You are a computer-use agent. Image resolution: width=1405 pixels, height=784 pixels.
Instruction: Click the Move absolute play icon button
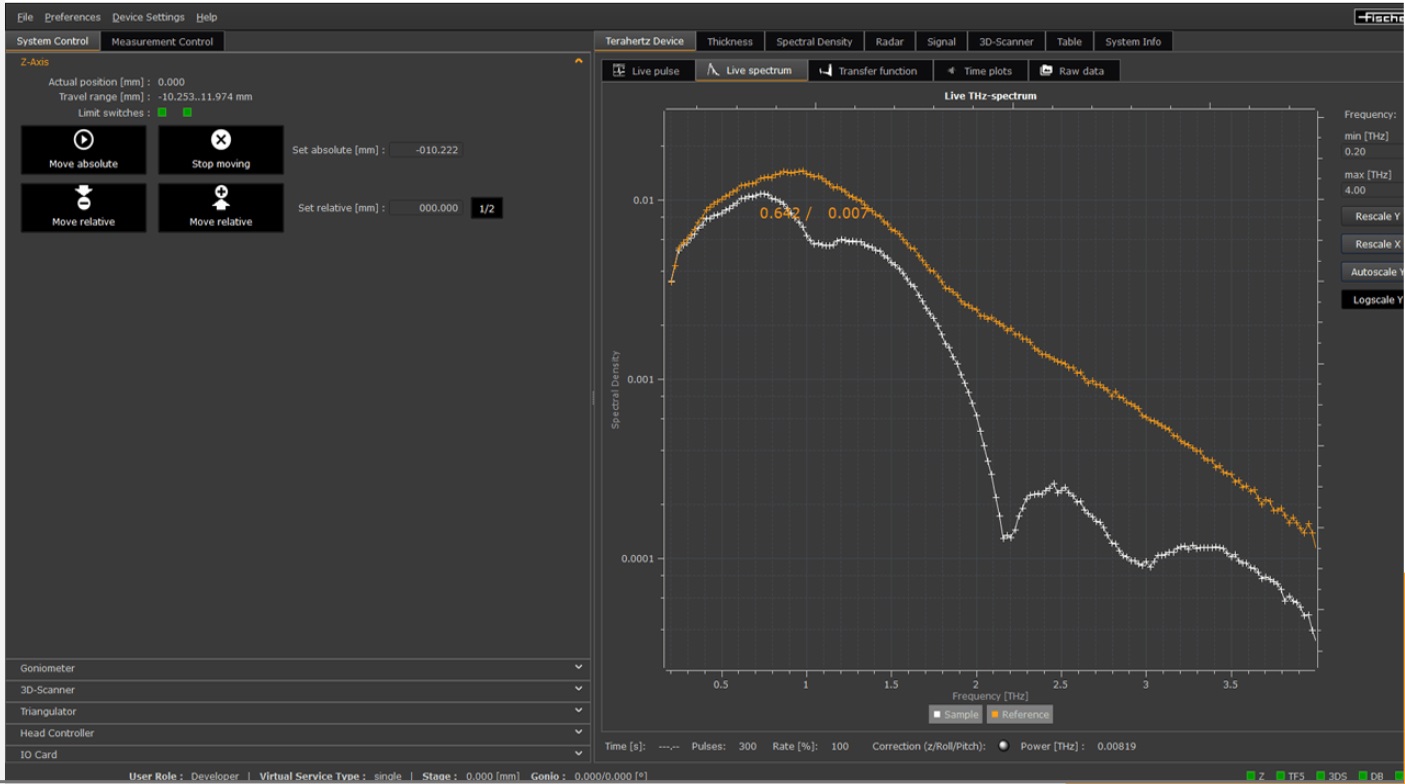click(83, 150)
